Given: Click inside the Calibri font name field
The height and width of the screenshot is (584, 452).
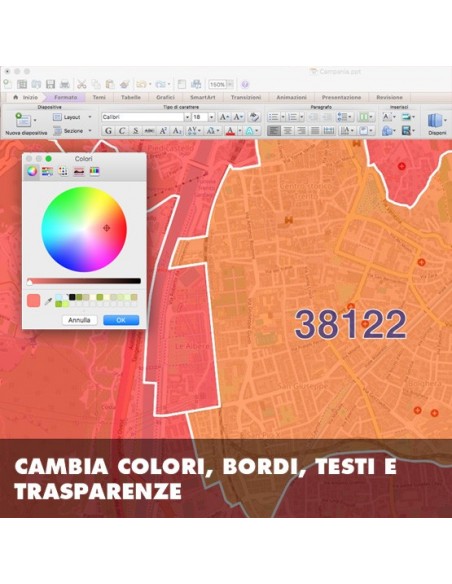Looking at the screenshot, I should coord(143,117).
